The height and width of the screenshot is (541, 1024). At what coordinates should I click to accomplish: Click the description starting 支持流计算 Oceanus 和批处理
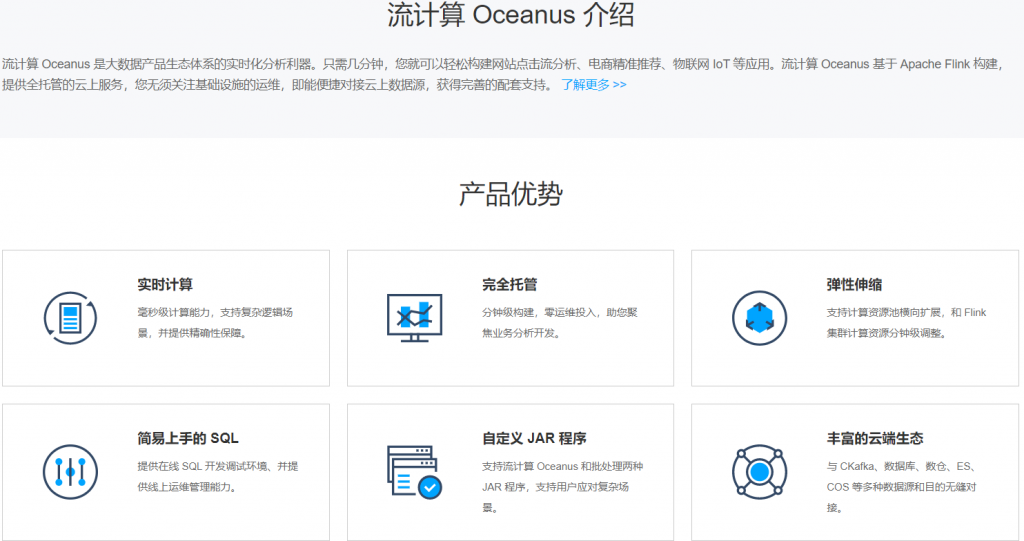point(562,487)
